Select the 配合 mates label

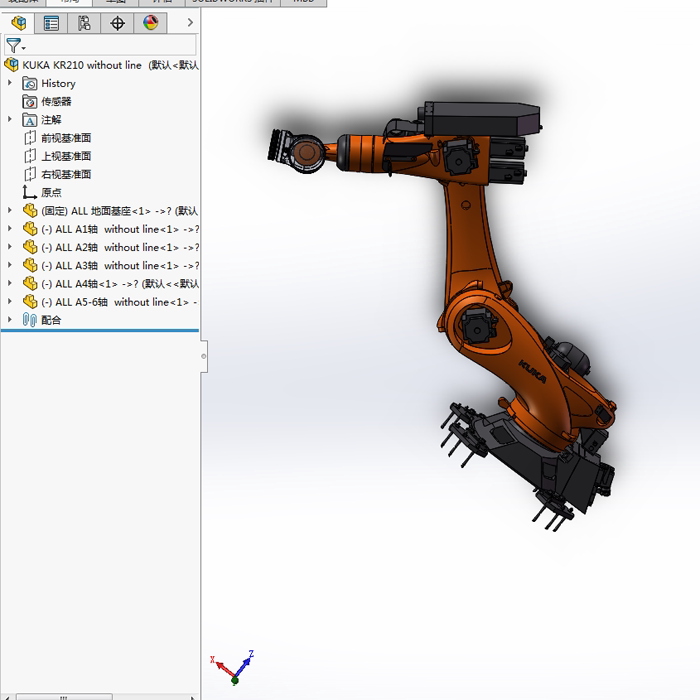51,320
